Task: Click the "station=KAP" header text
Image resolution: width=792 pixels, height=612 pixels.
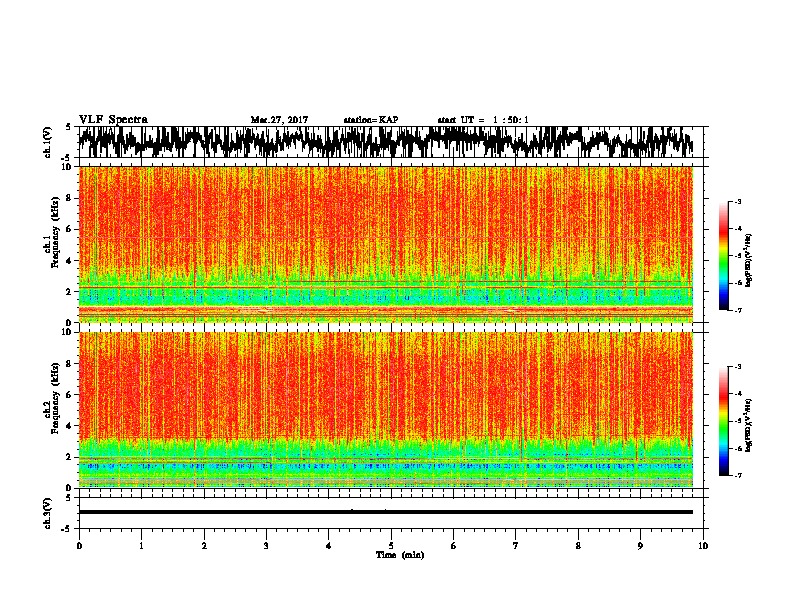Action: (371, 120)
